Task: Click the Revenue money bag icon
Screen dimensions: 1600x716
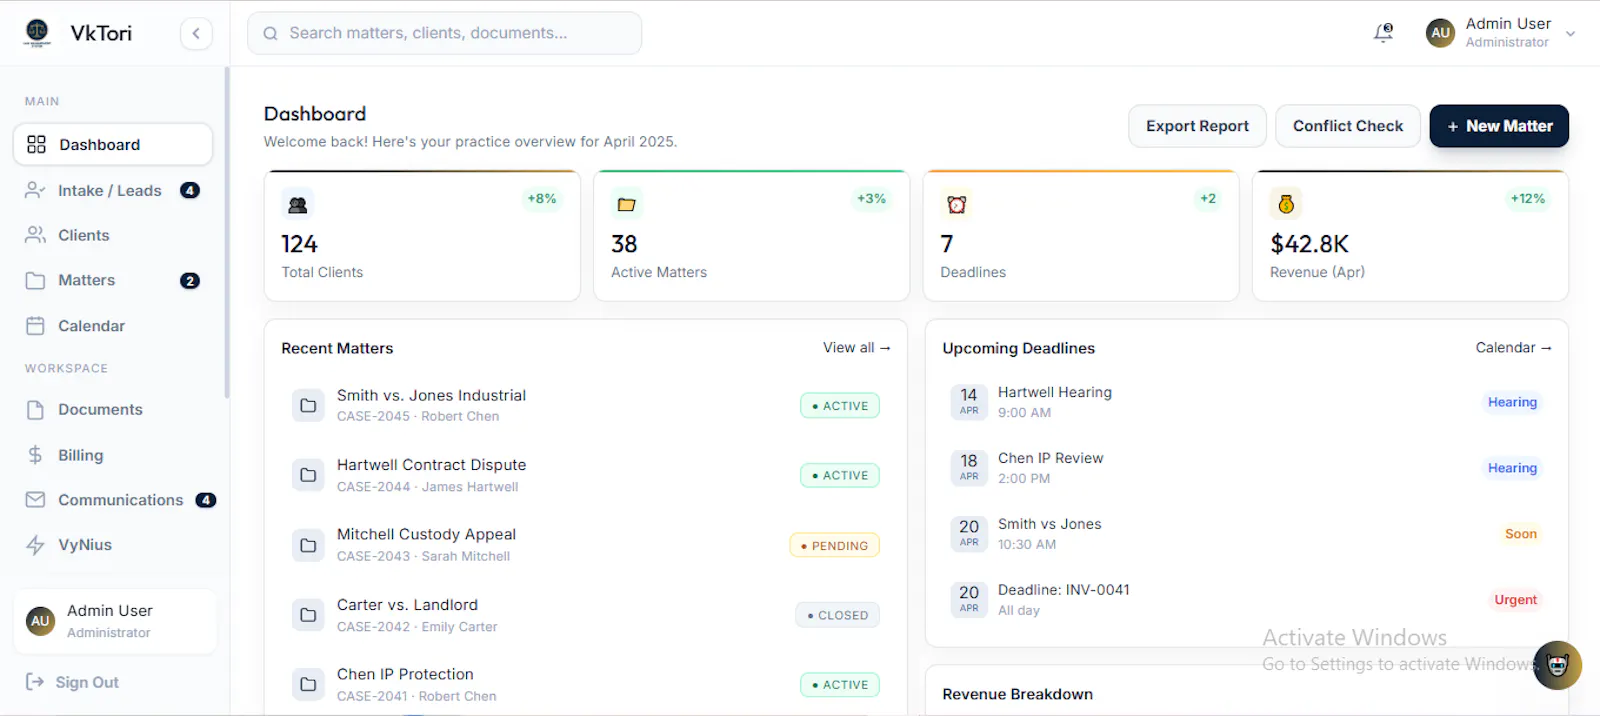Action: coord(1286,205)
